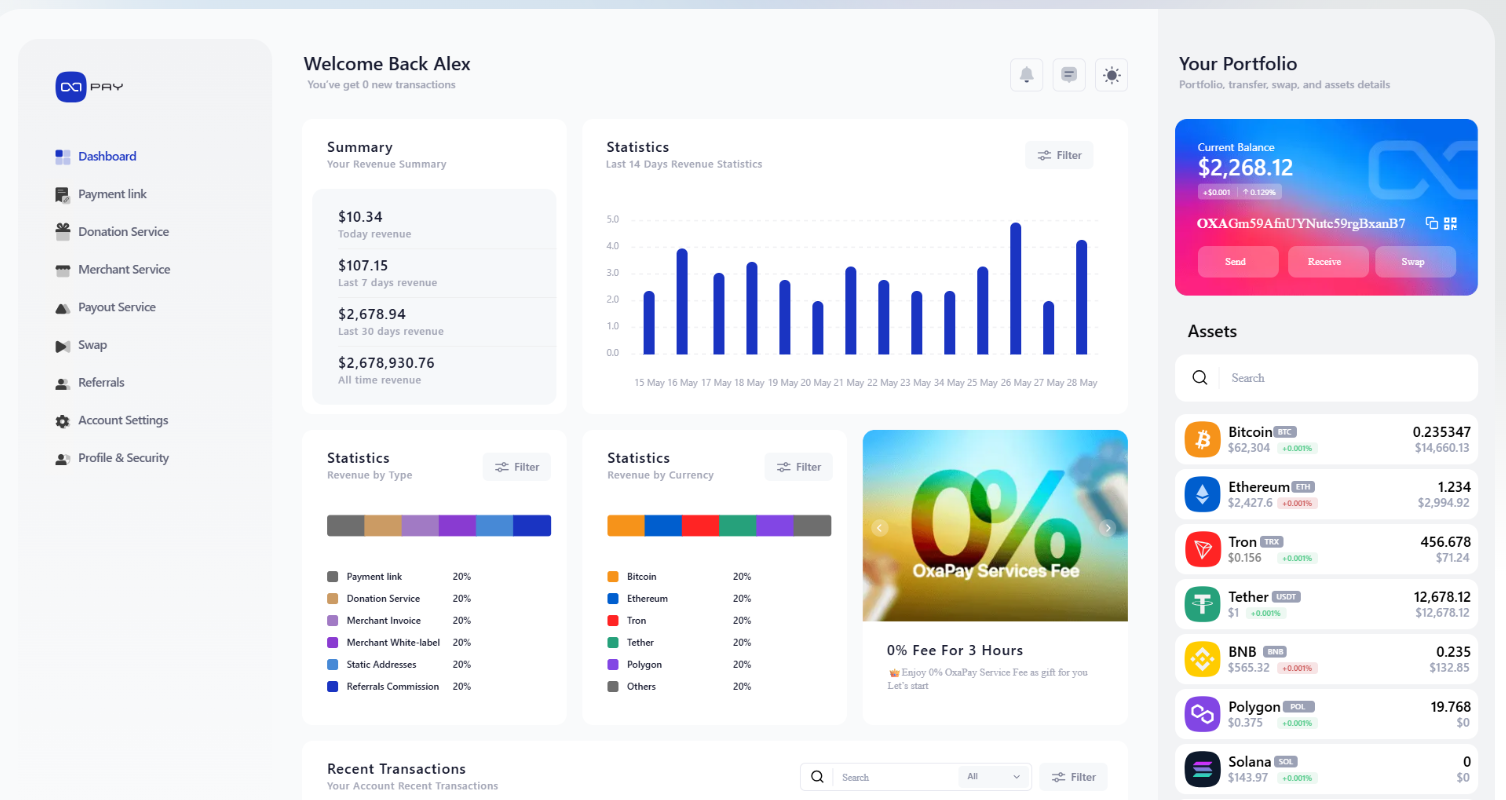Advance banner with right carousel arrow
Image resolution: width=1506 pixels, height=800 pixels.
(1107, 528)
